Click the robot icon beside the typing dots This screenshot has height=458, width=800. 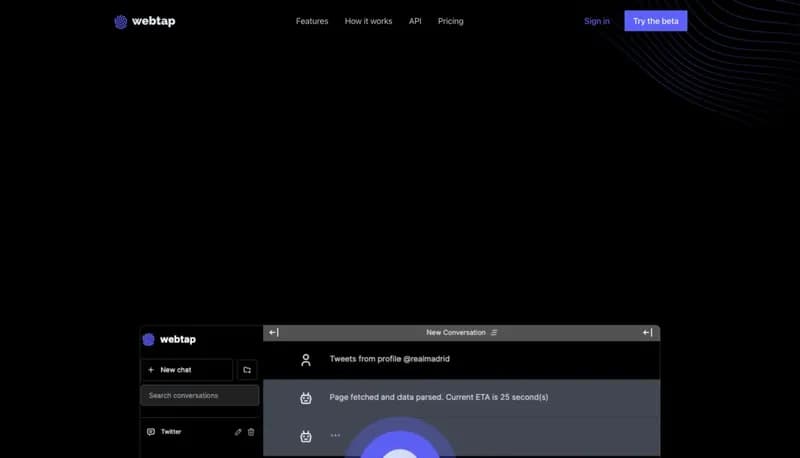click(306, 436)
